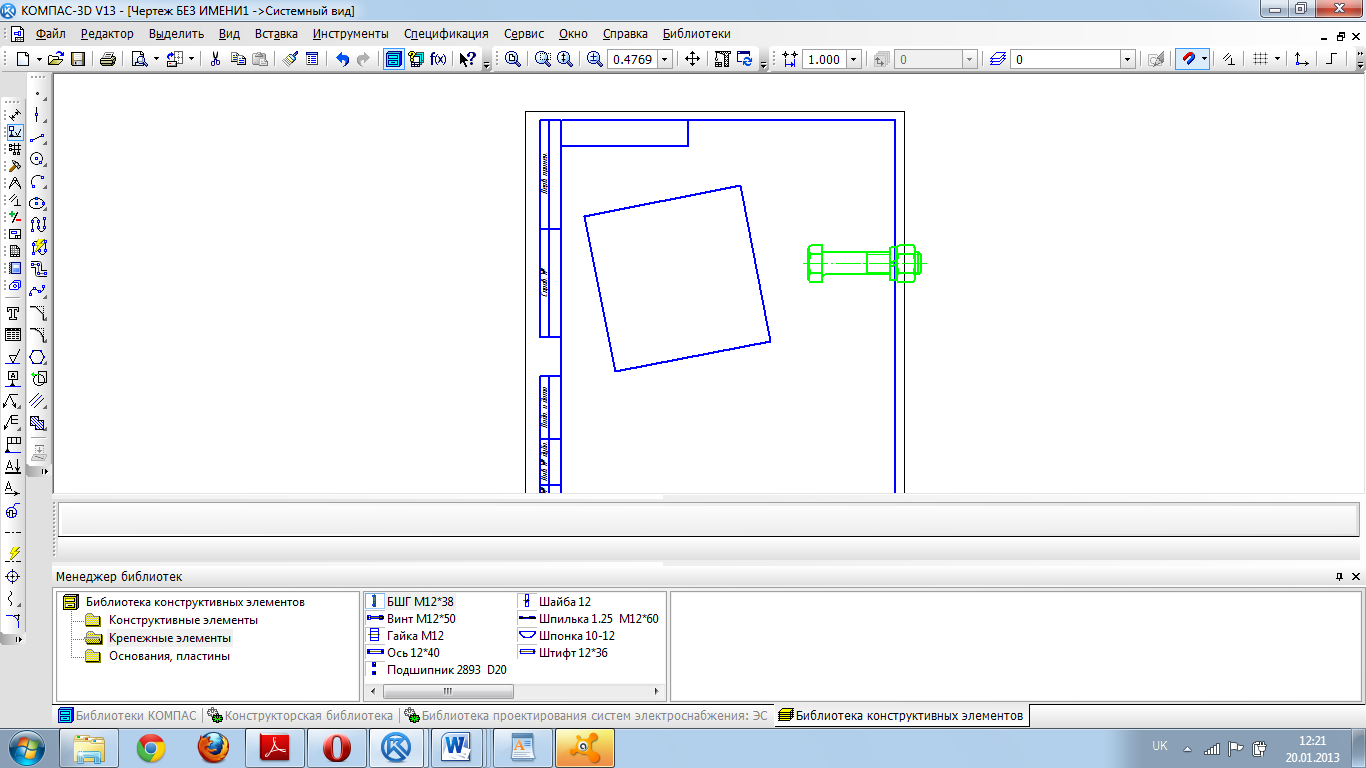Open Google Chrome from taskbar

151,748
